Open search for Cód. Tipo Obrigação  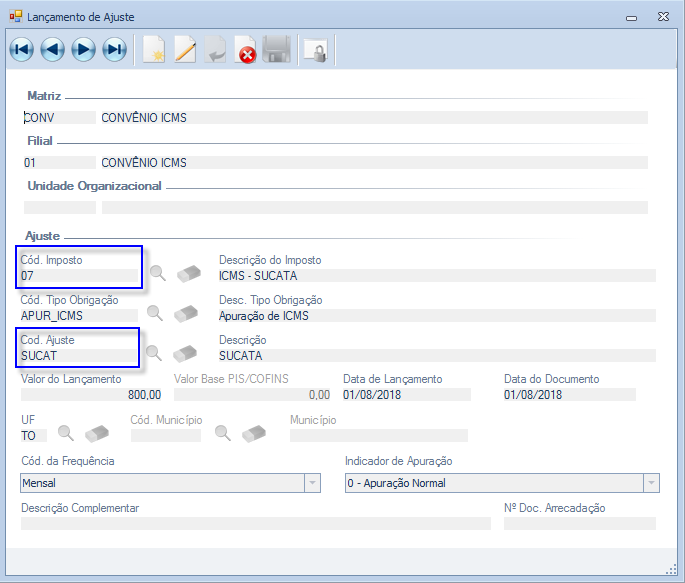pos(158,313)
